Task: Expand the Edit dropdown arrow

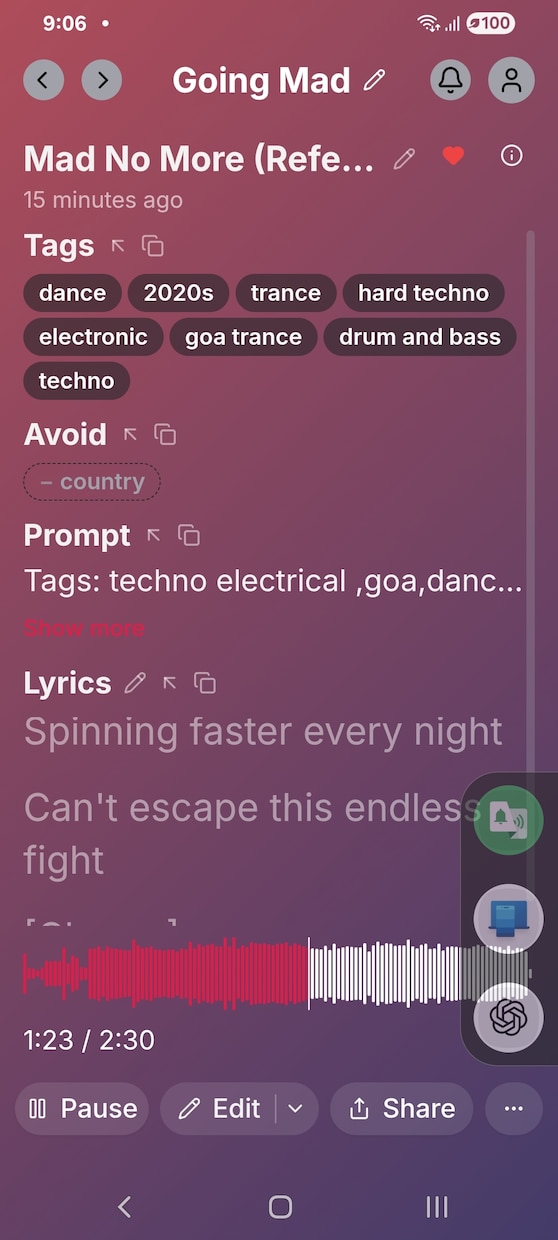Action: pos(295,1108)
